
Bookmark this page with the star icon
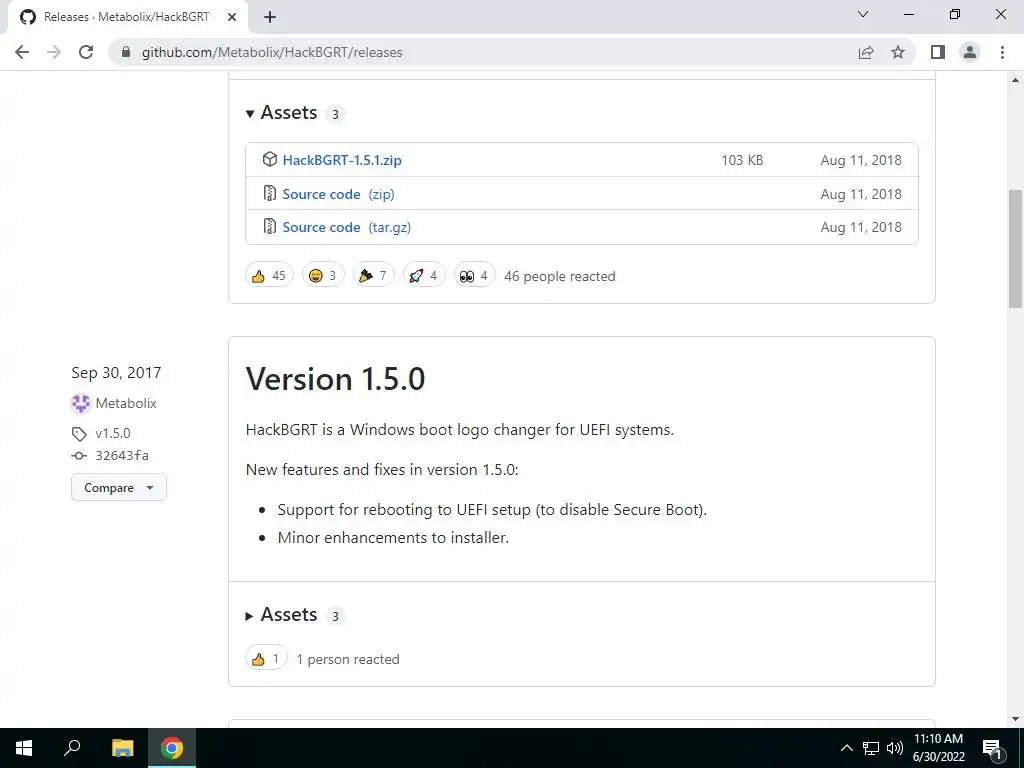898,52
